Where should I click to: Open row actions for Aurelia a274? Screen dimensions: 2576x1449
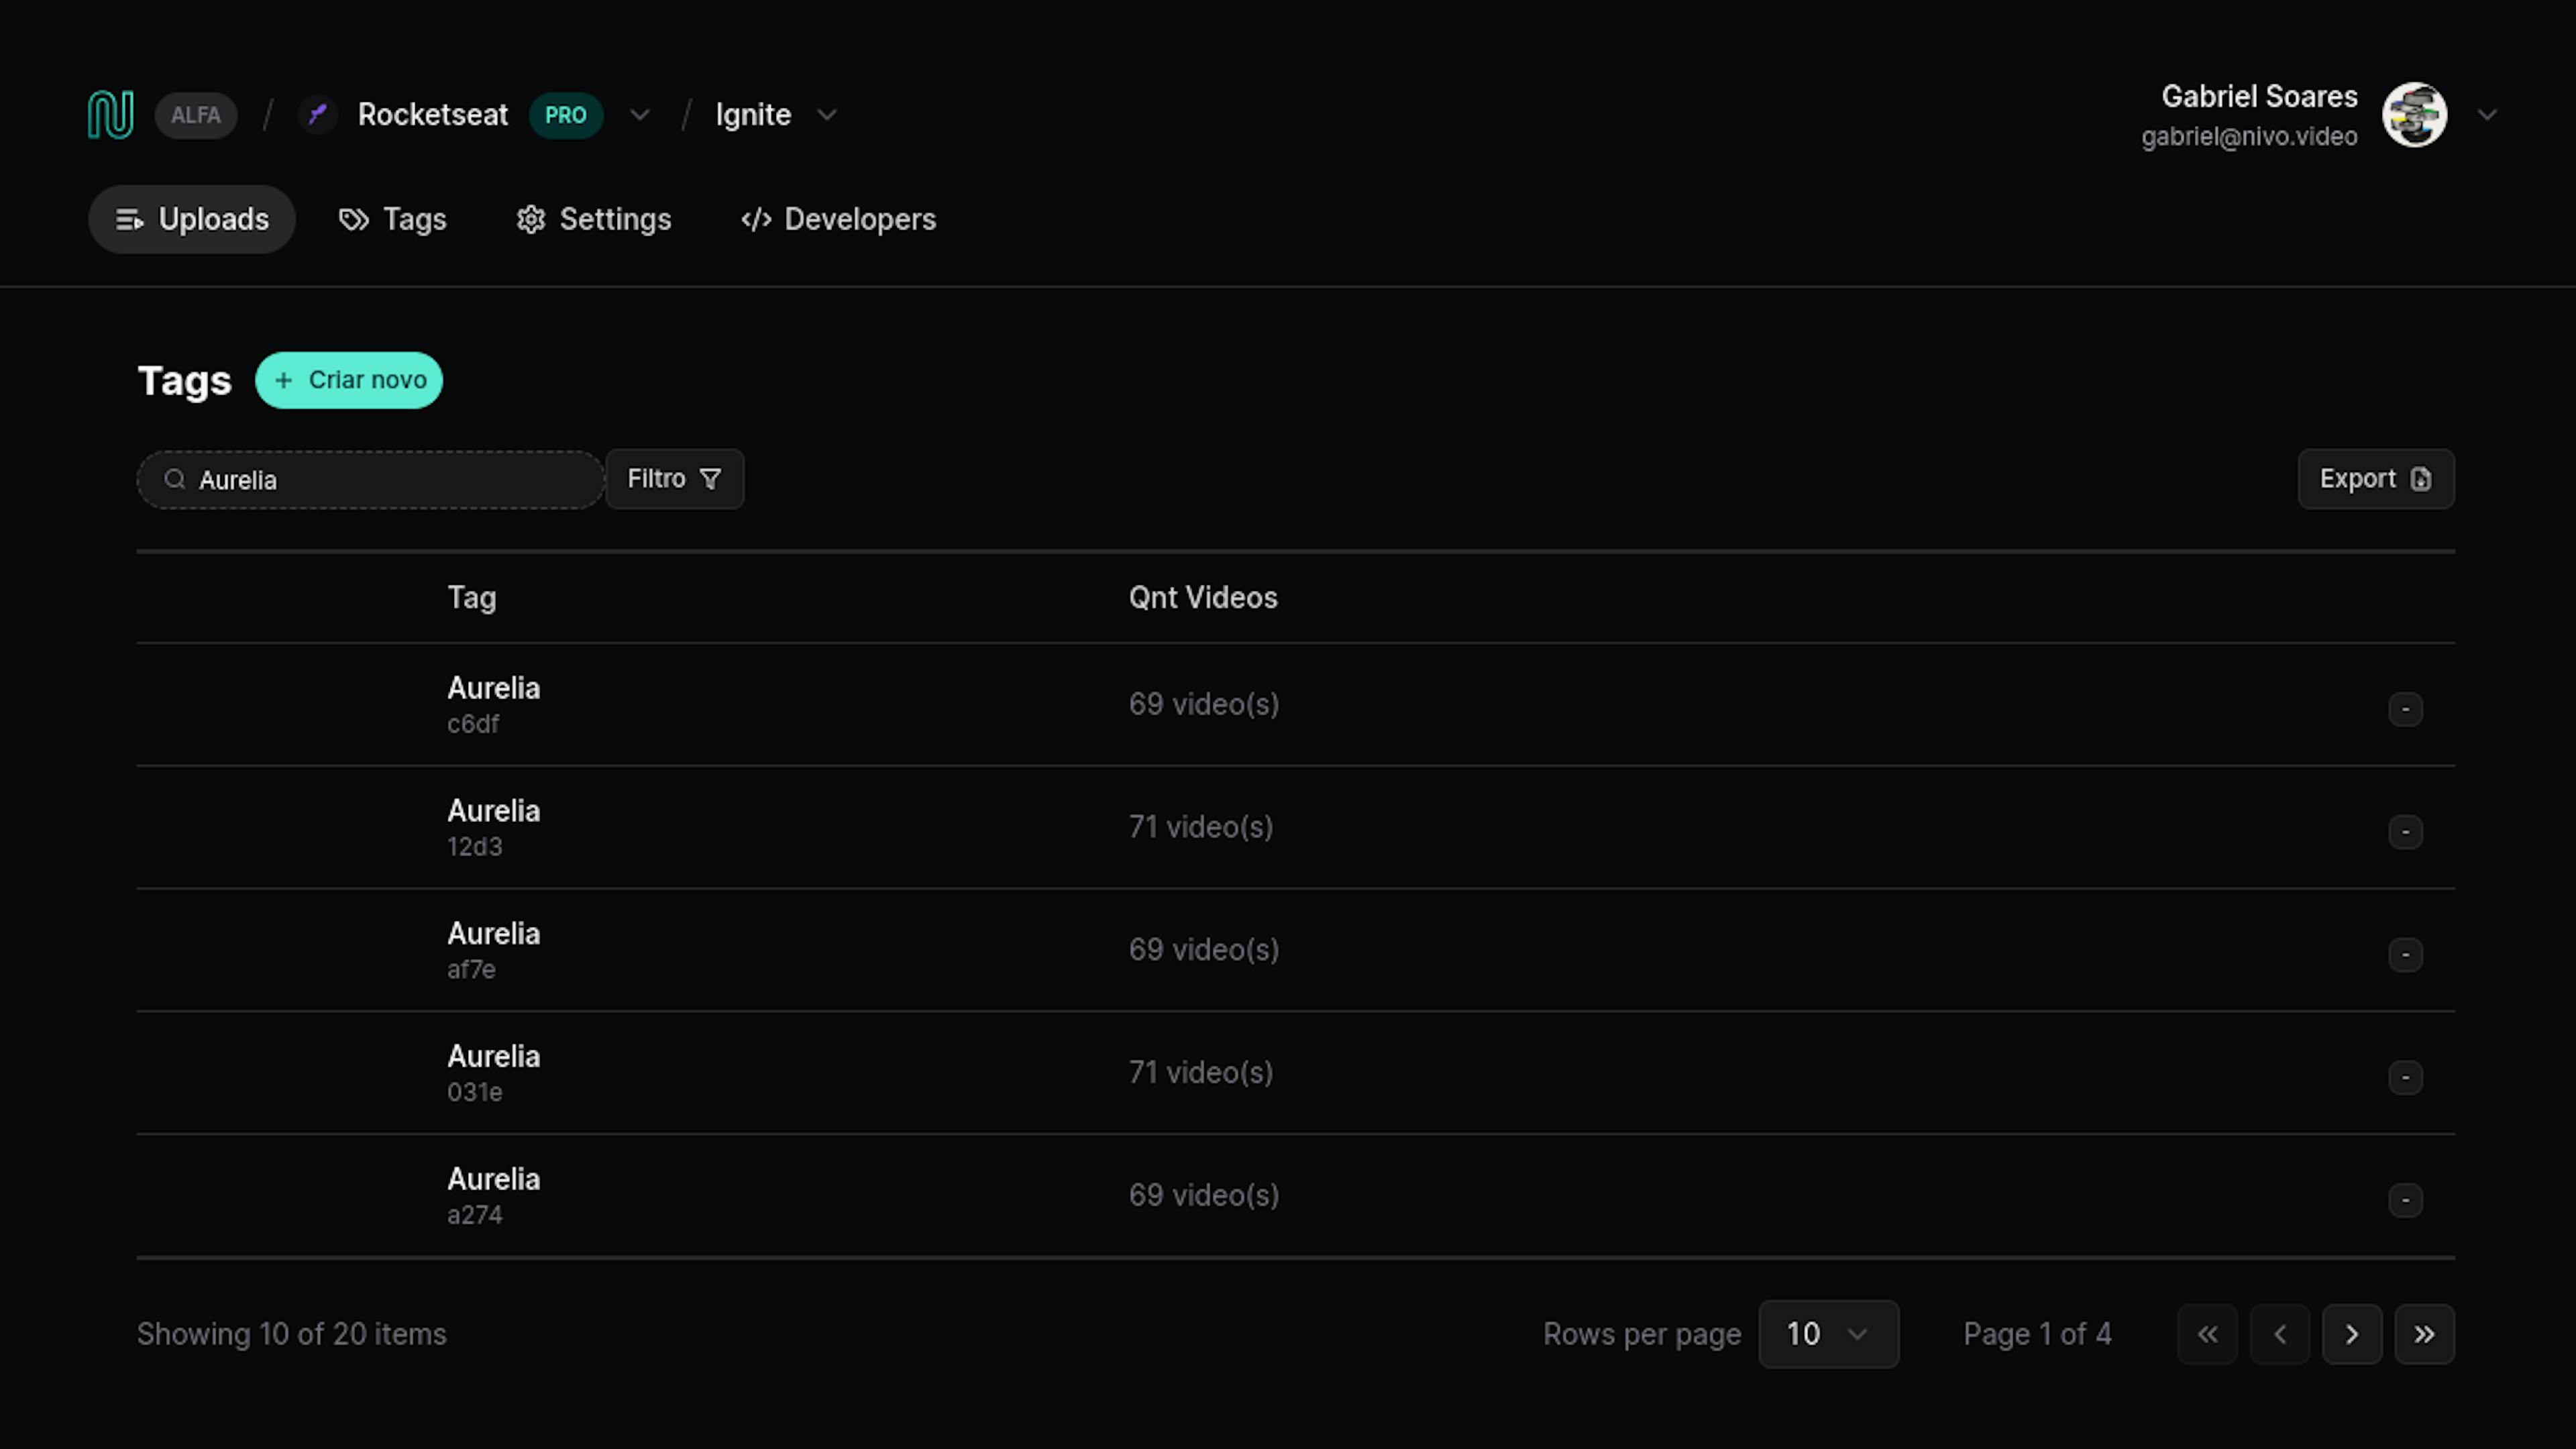click(x=2405, y=1200)
